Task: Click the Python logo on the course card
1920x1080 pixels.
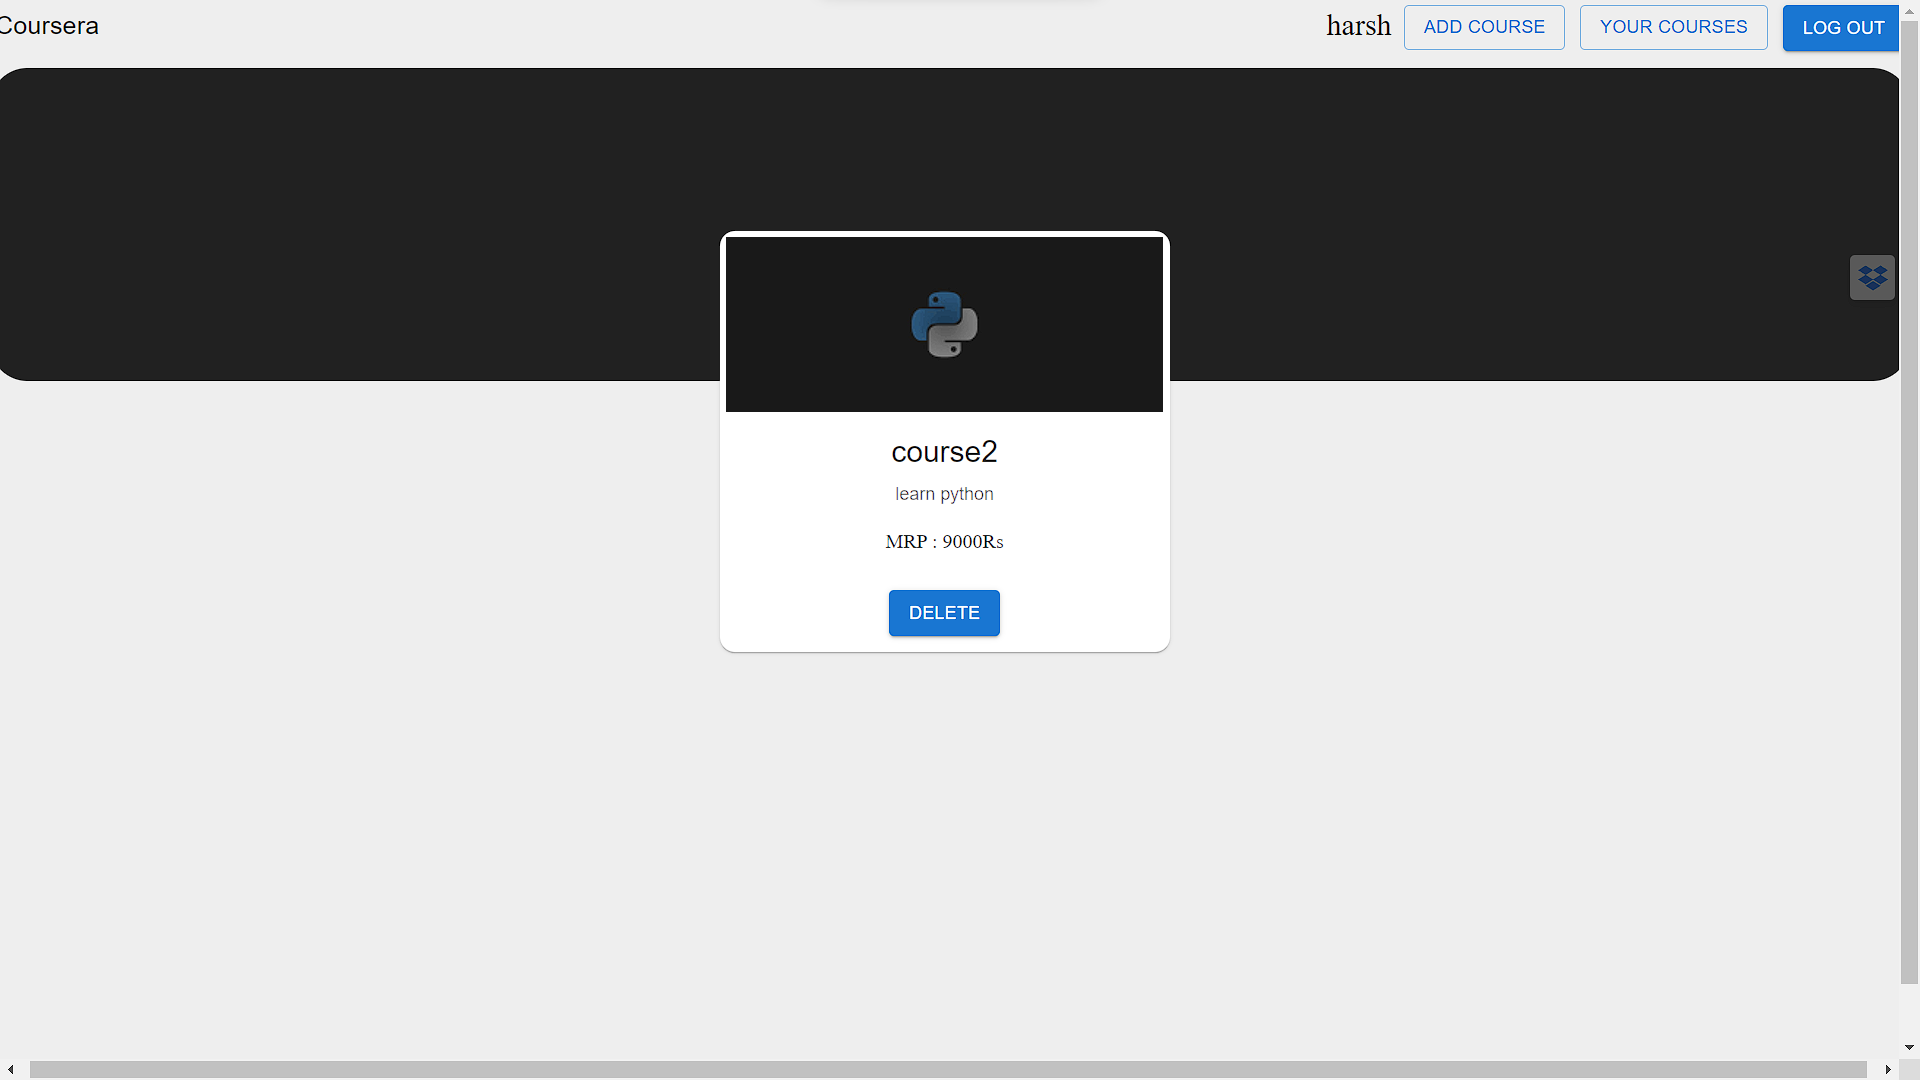Action: pyautogui.click(x=943, y=324)
